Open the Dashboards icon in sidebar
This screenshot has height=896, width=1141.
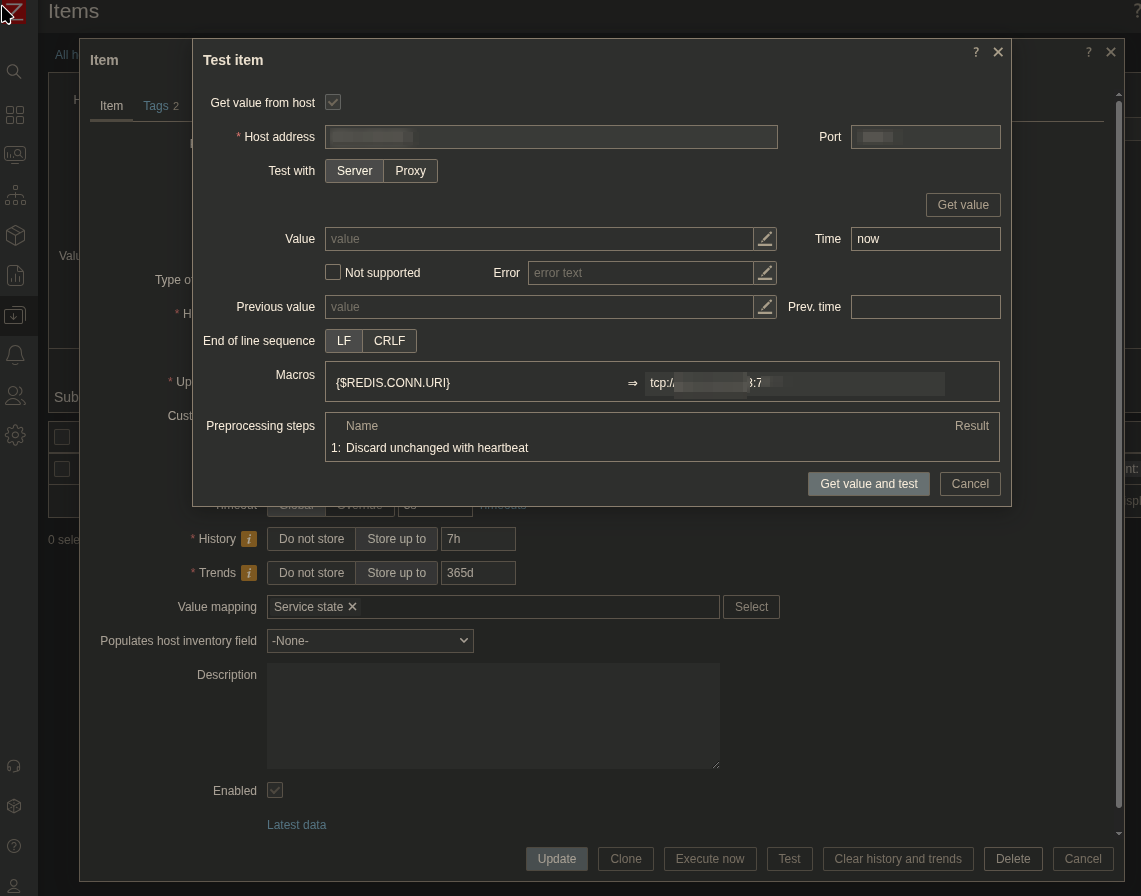[x=15, y=115]
